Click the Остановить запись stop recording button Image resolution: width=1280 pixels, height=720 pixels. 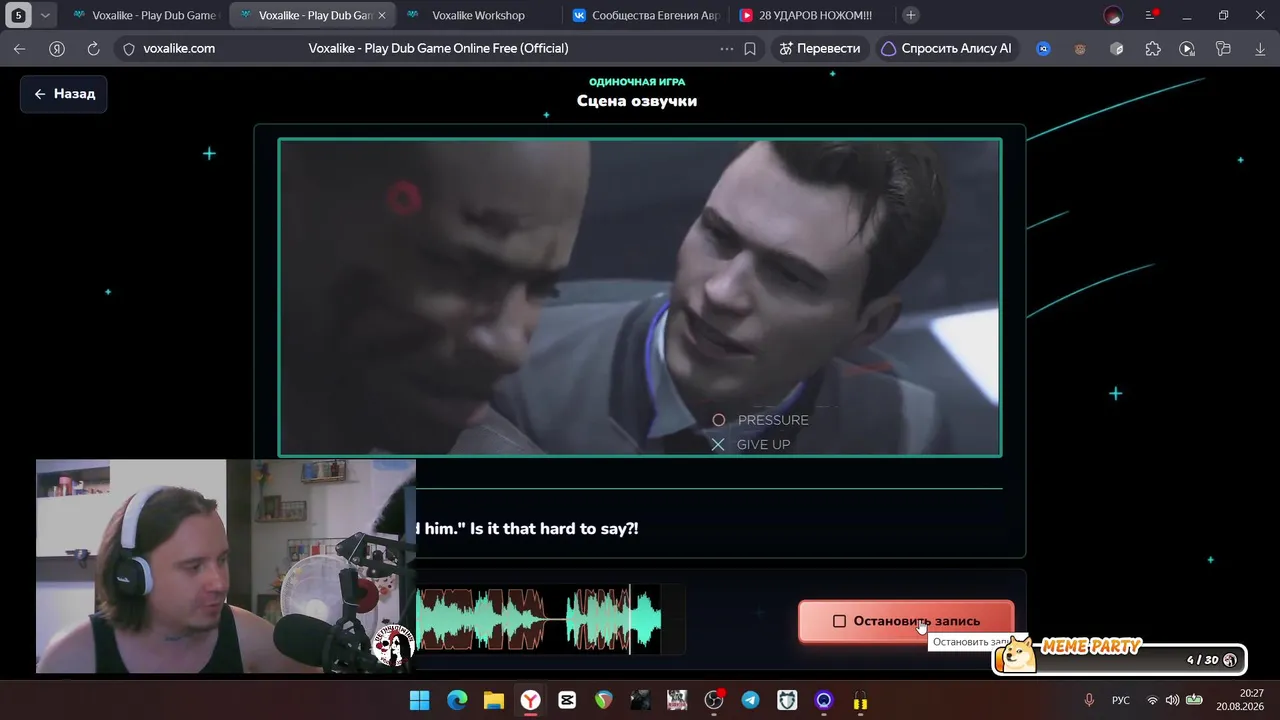906,621
